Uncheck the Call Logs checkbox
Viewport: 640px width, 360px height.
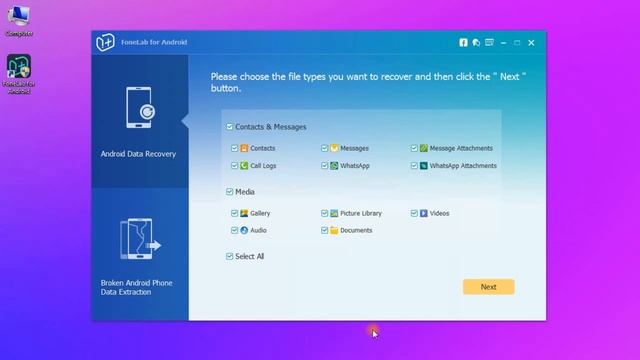pyautogui.click(x=234, y=166)
